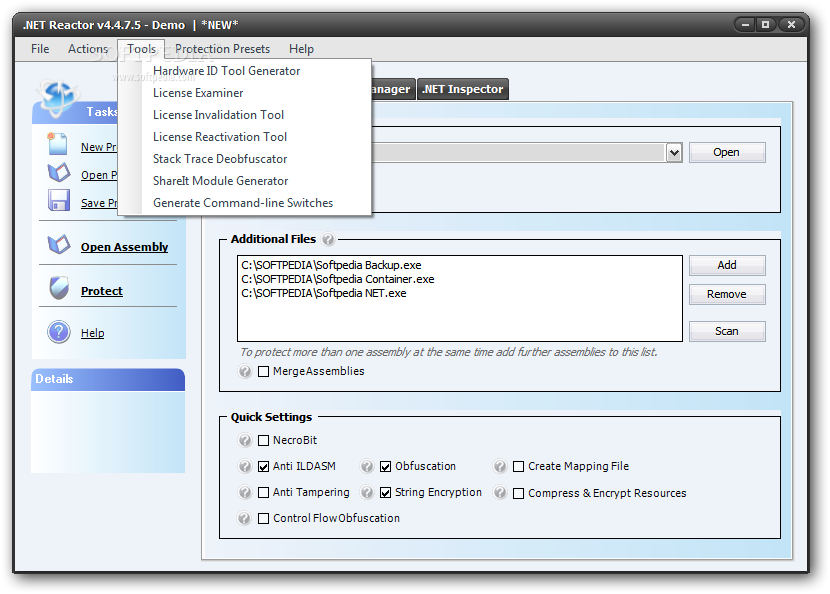Enable the Create Mapping File checkbox
Image resolution: width=830 pixels, height=594 pixels.
[x=519, y=466]
